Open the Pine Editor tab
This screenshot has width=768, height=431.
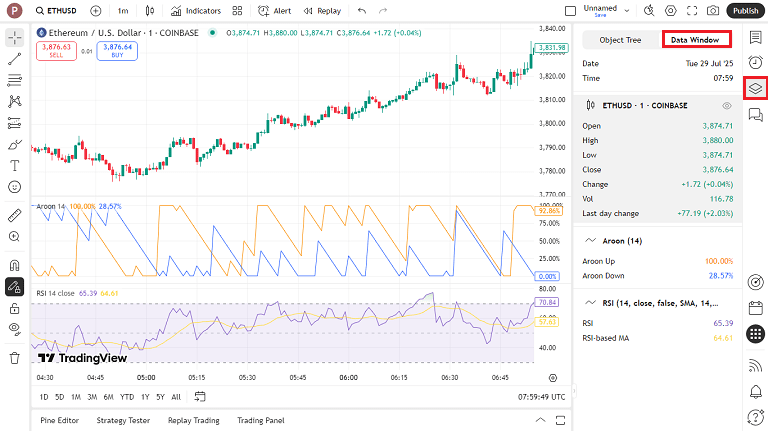[x=59, y=420]
